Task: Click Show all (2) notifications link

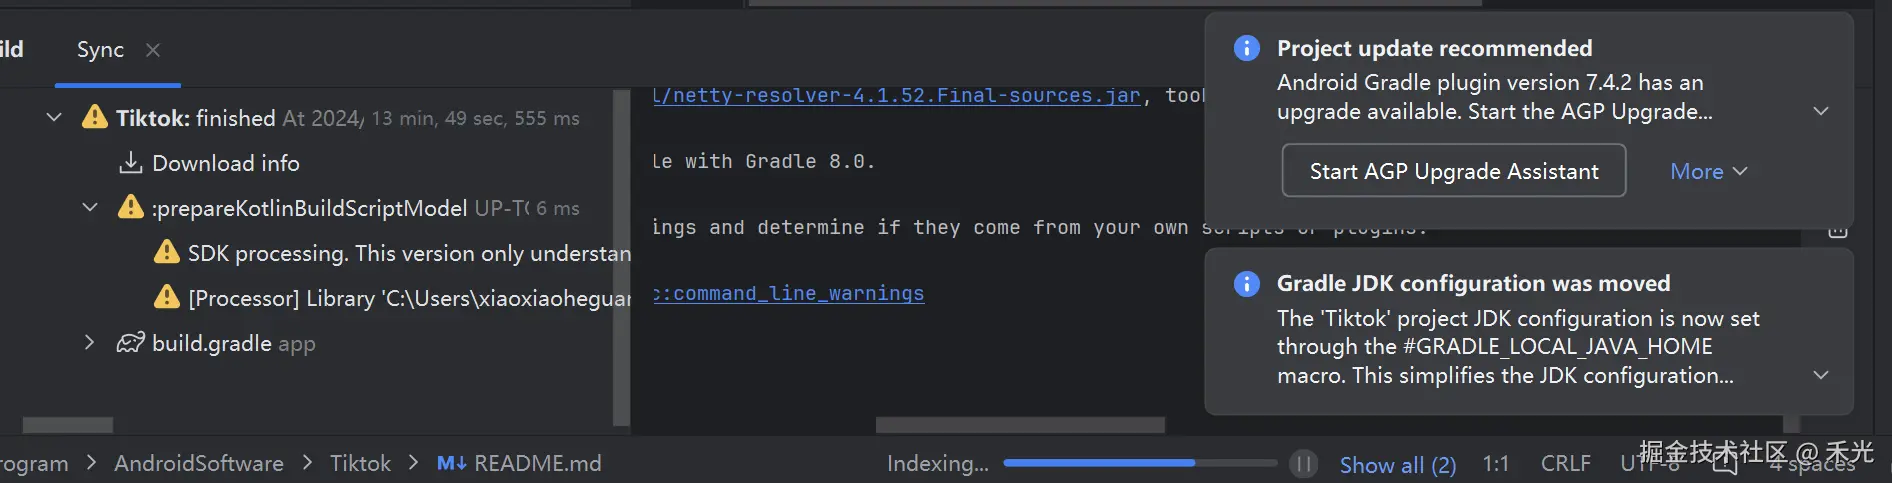Action: pyautogui.click(x=1397, y=465)
